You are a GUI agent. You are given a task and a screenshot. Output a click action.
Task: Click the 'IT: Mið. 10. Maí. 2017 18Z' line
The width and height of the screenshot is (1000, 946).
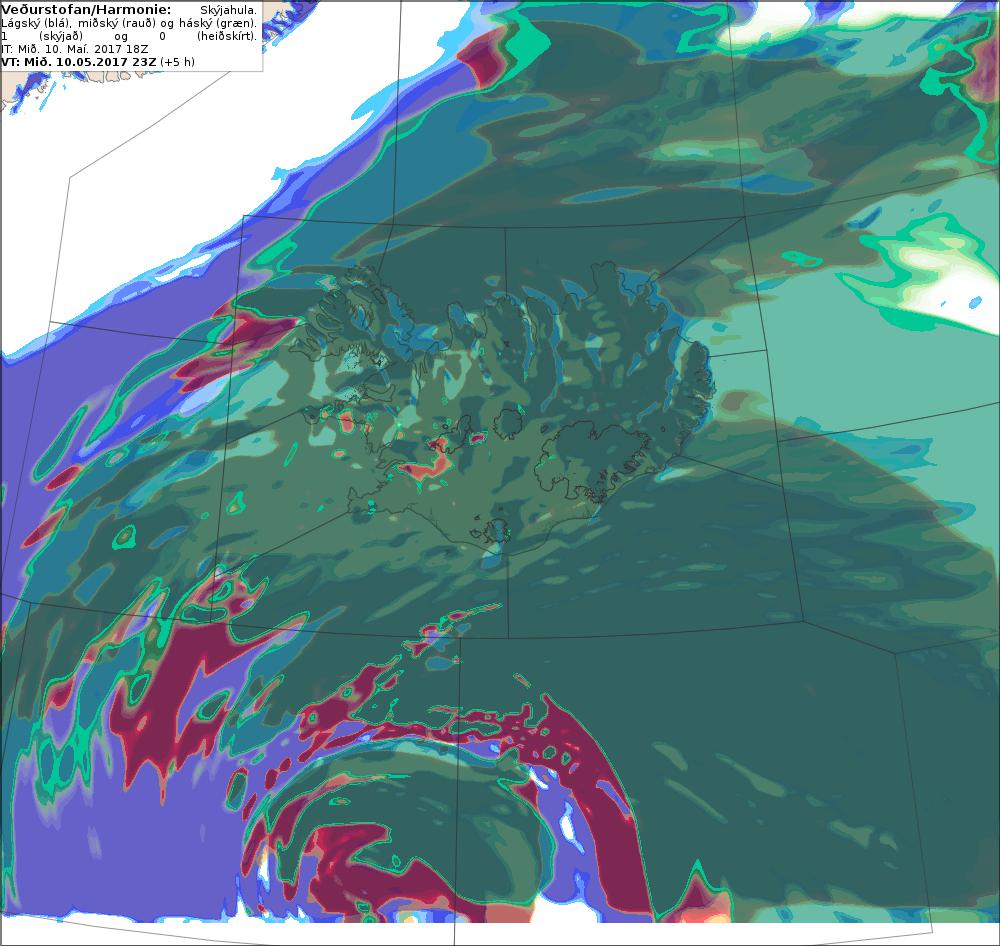(75, 48)
